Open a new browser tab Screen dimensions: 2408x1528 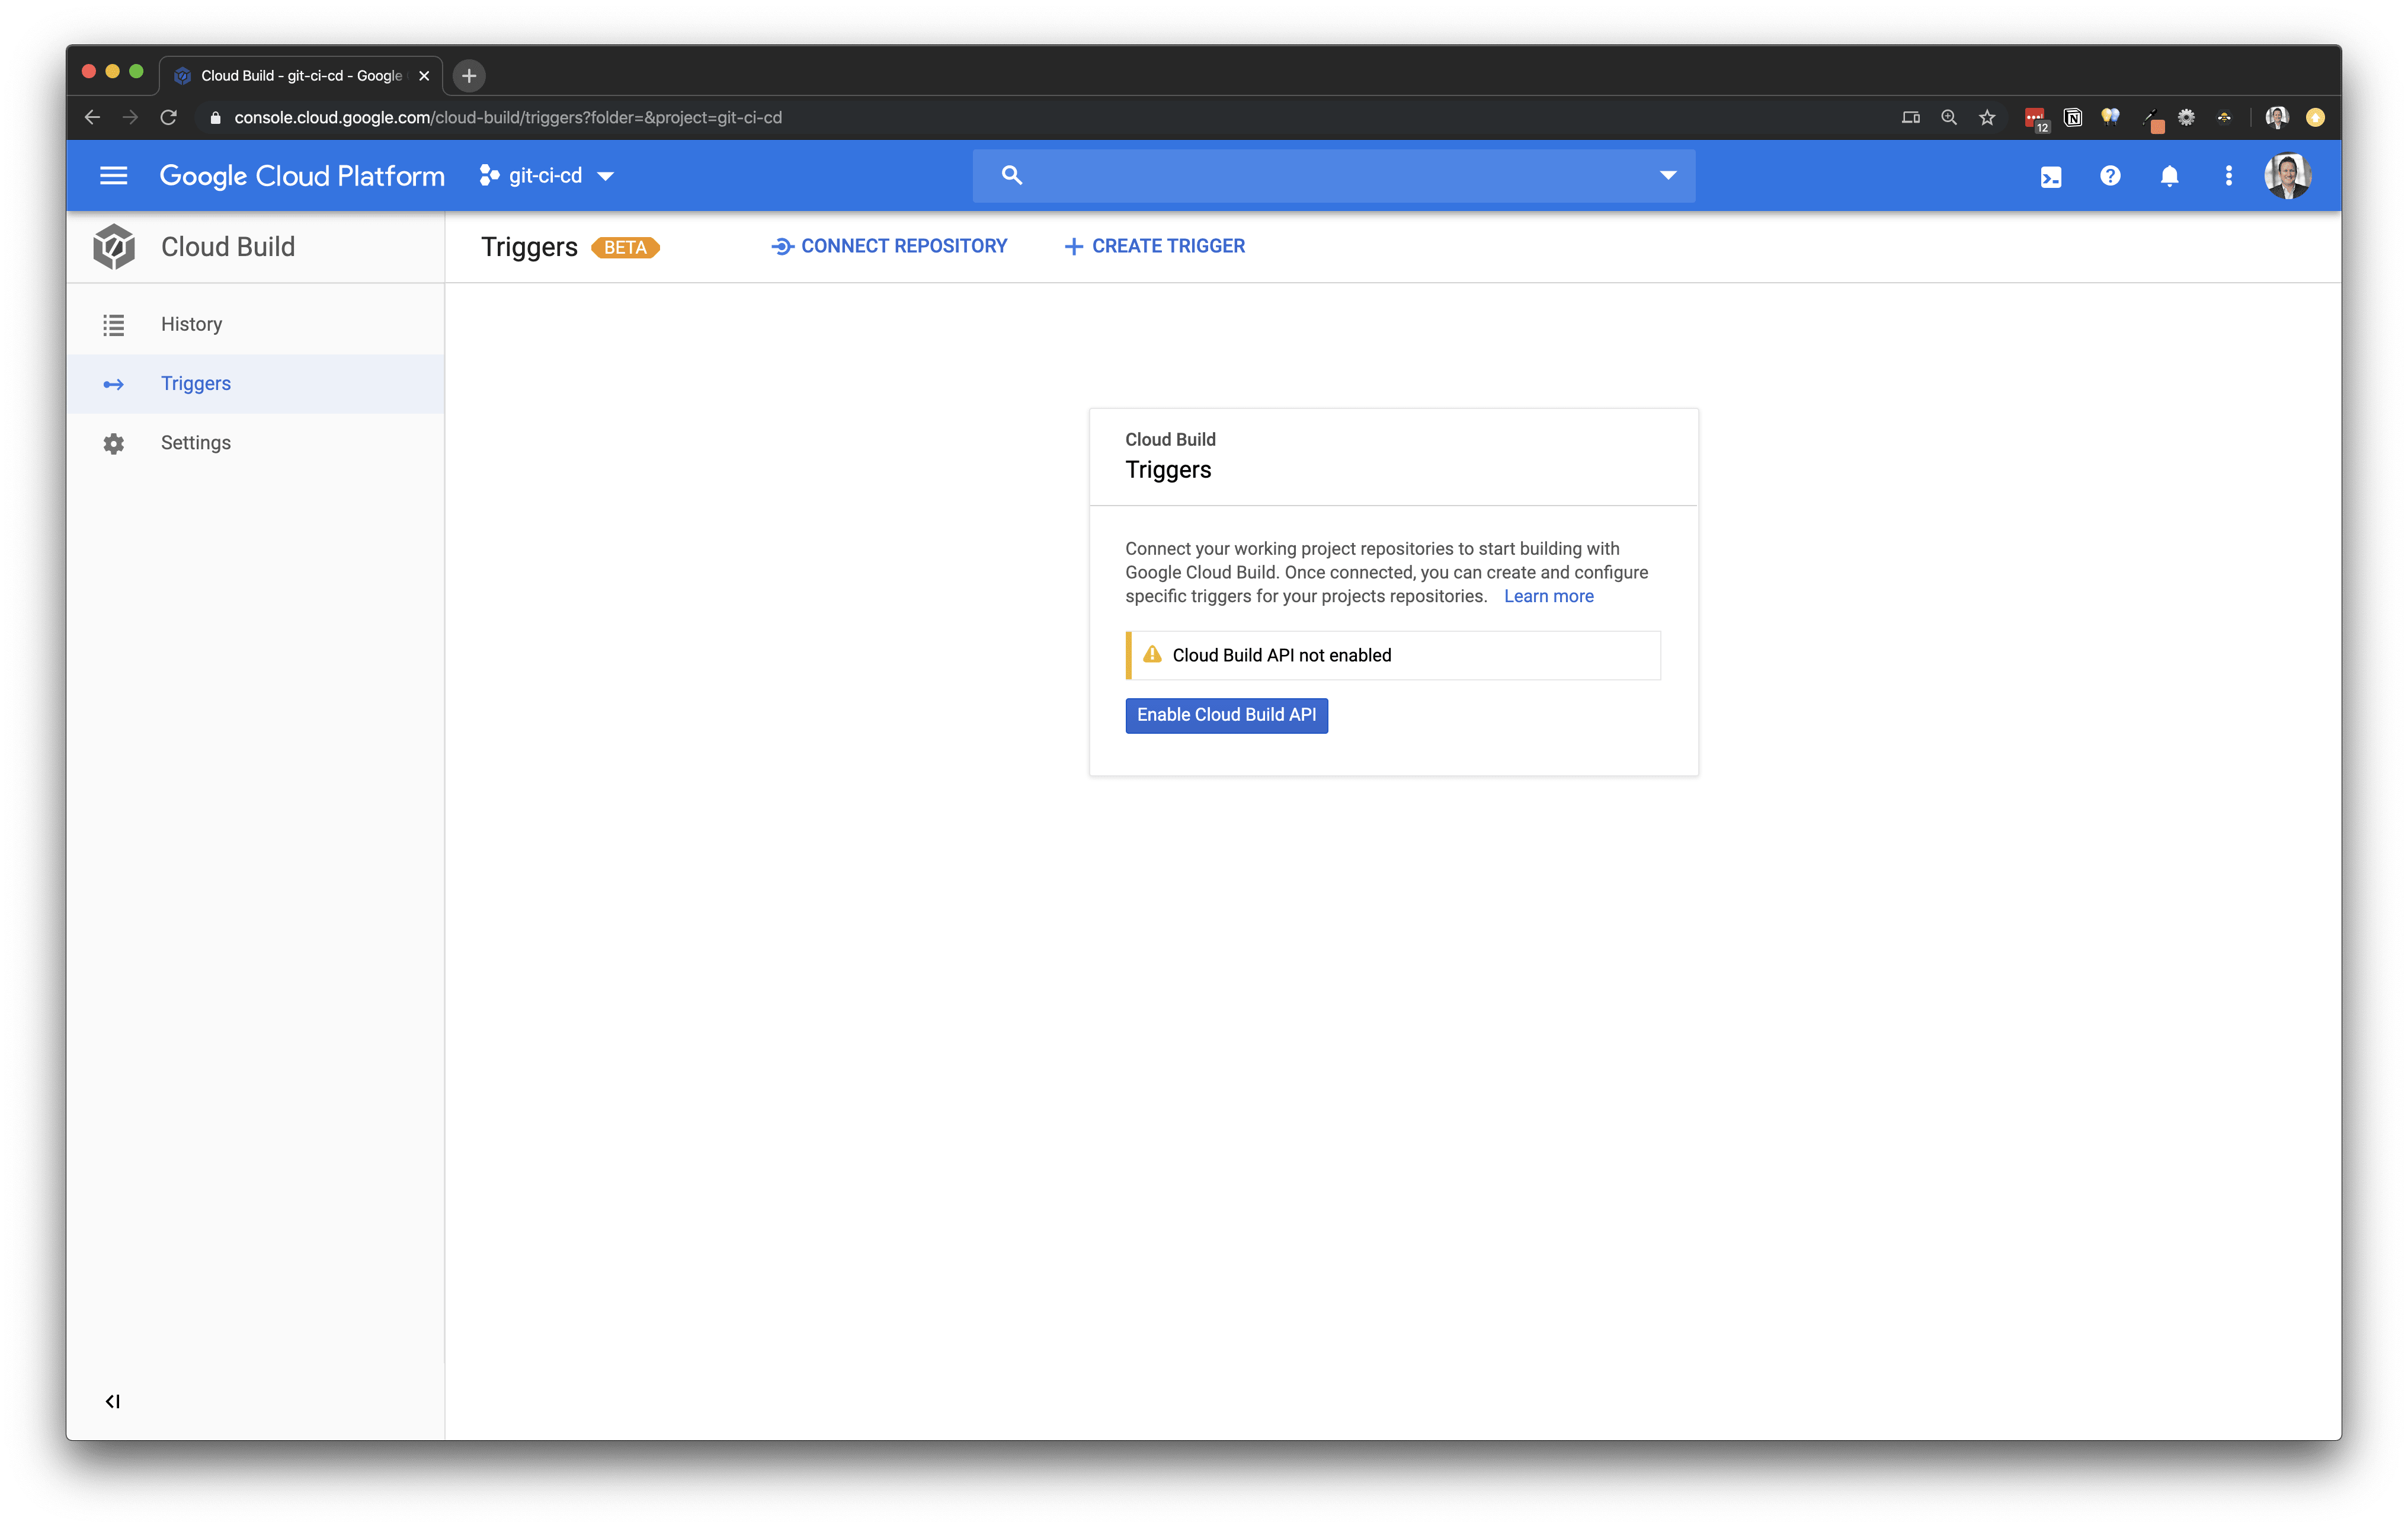click(469, 76)
